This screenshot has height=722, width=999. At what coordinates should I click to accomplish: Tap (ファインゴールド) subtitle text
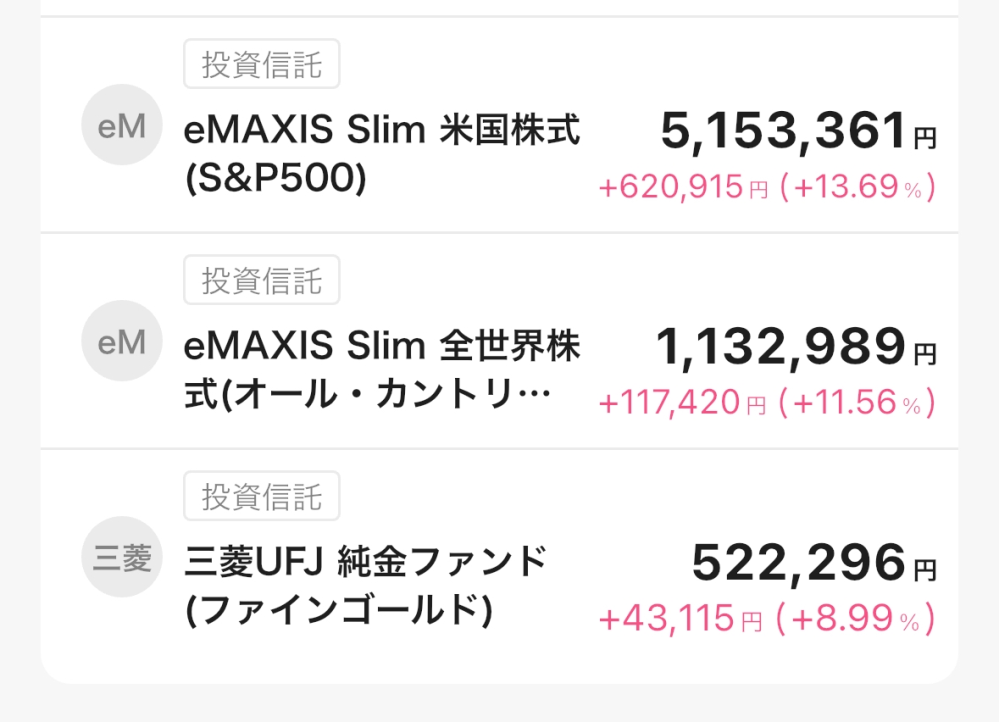click(x=340, y=609)
